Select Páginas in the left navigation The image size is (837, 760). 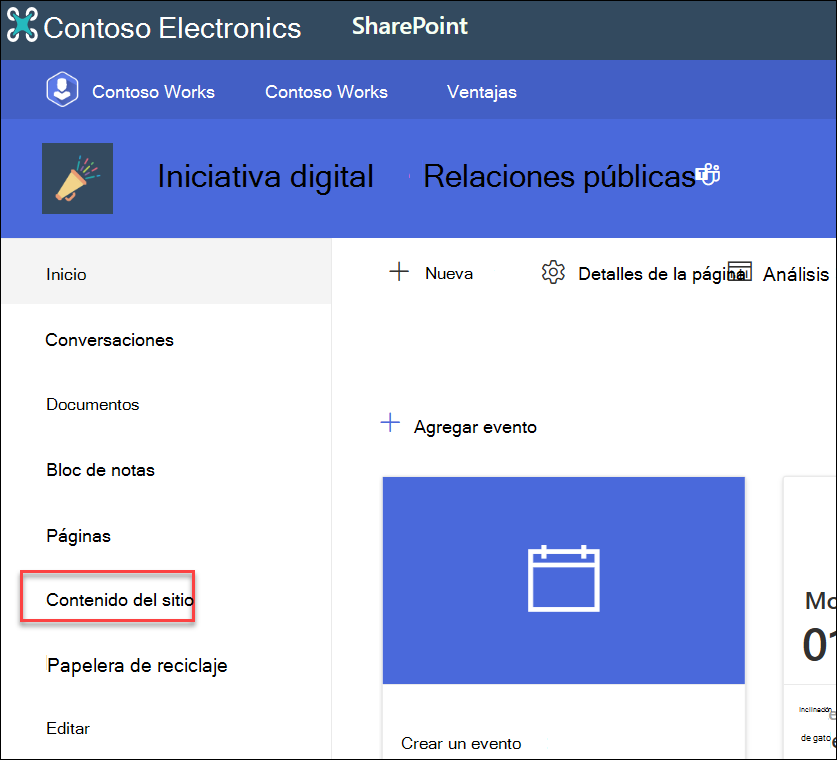coord(78,536)
